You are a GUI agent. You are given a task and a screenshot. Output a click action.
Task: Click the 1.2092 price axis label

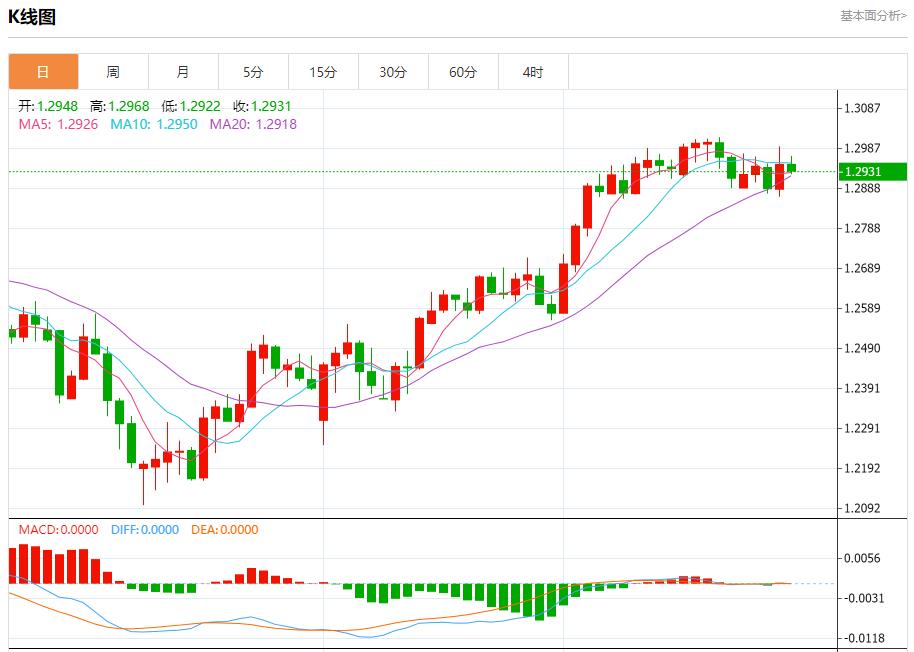click(862, 508)
